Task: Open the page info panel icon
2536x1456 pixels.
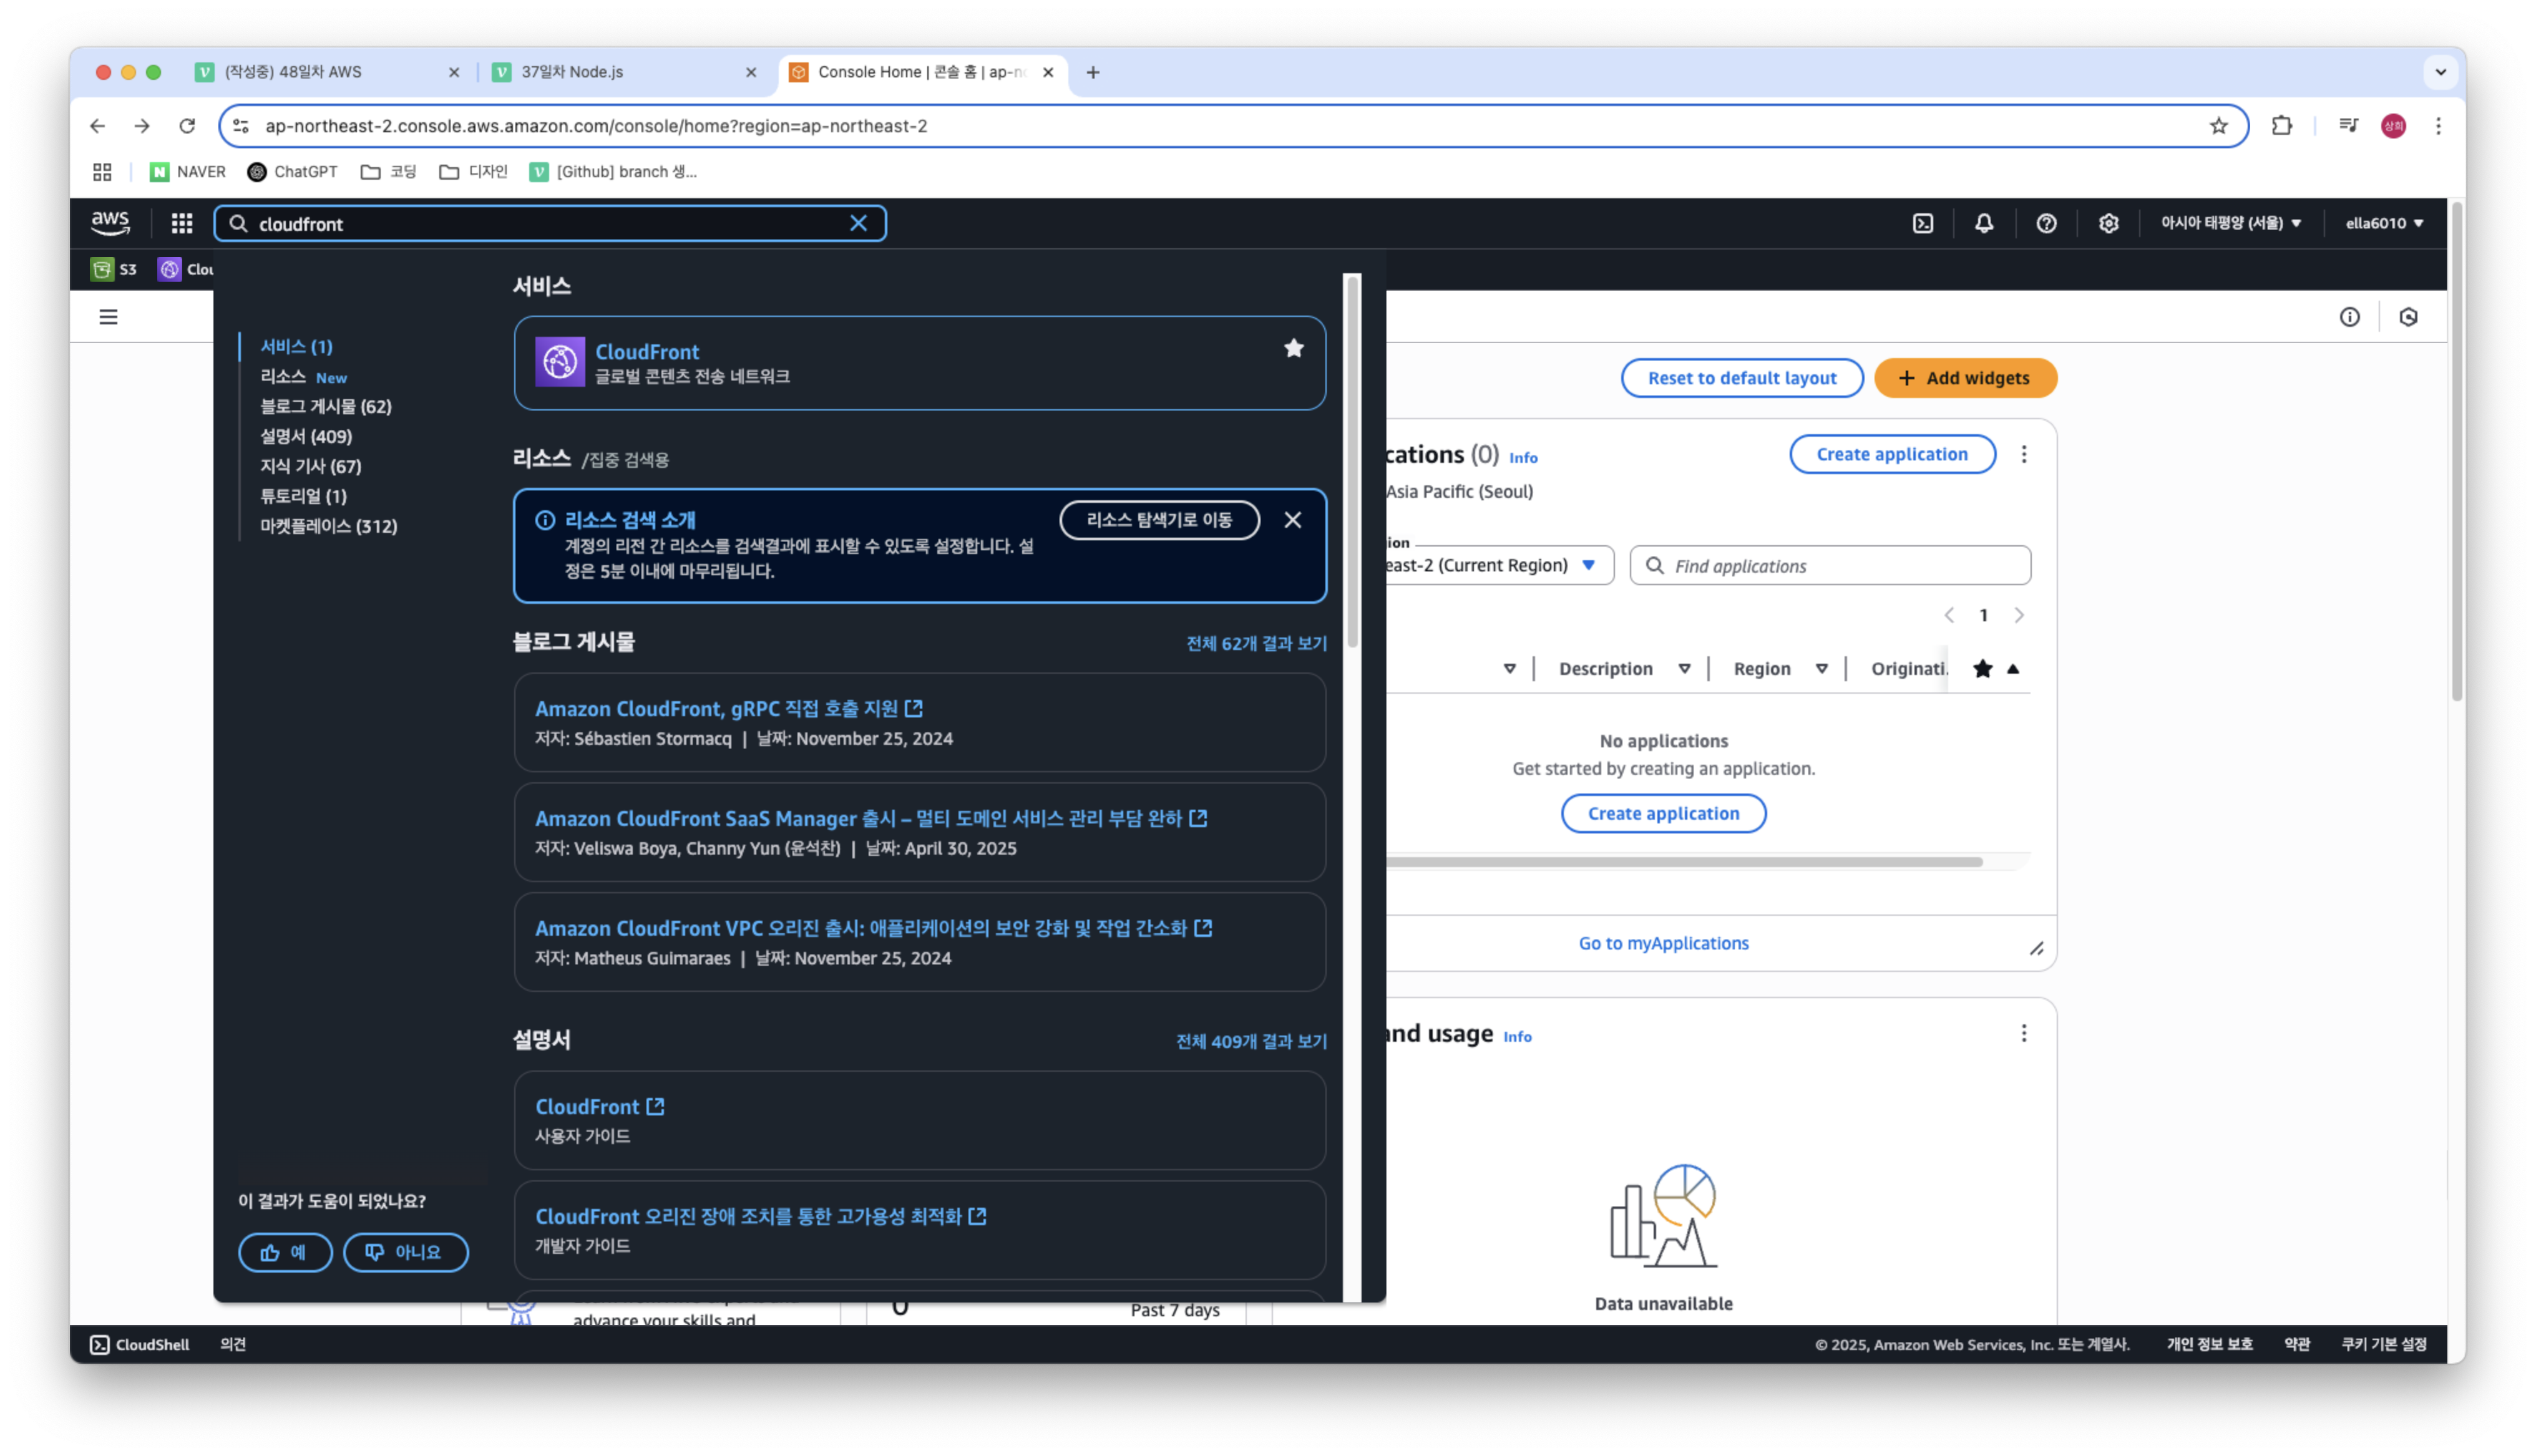Action: pyautogui.click(x=2349, y=317)
